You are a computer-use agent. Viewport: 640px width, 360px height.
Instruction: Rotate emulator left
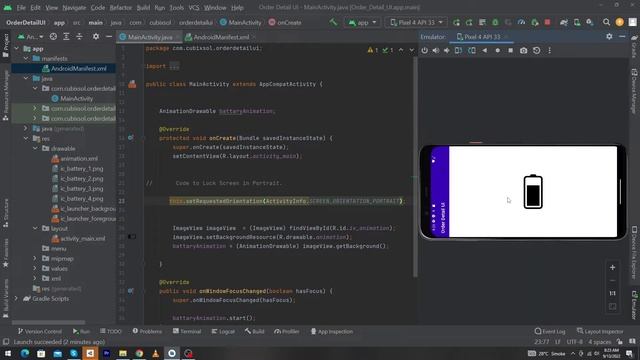coord(458,51)
